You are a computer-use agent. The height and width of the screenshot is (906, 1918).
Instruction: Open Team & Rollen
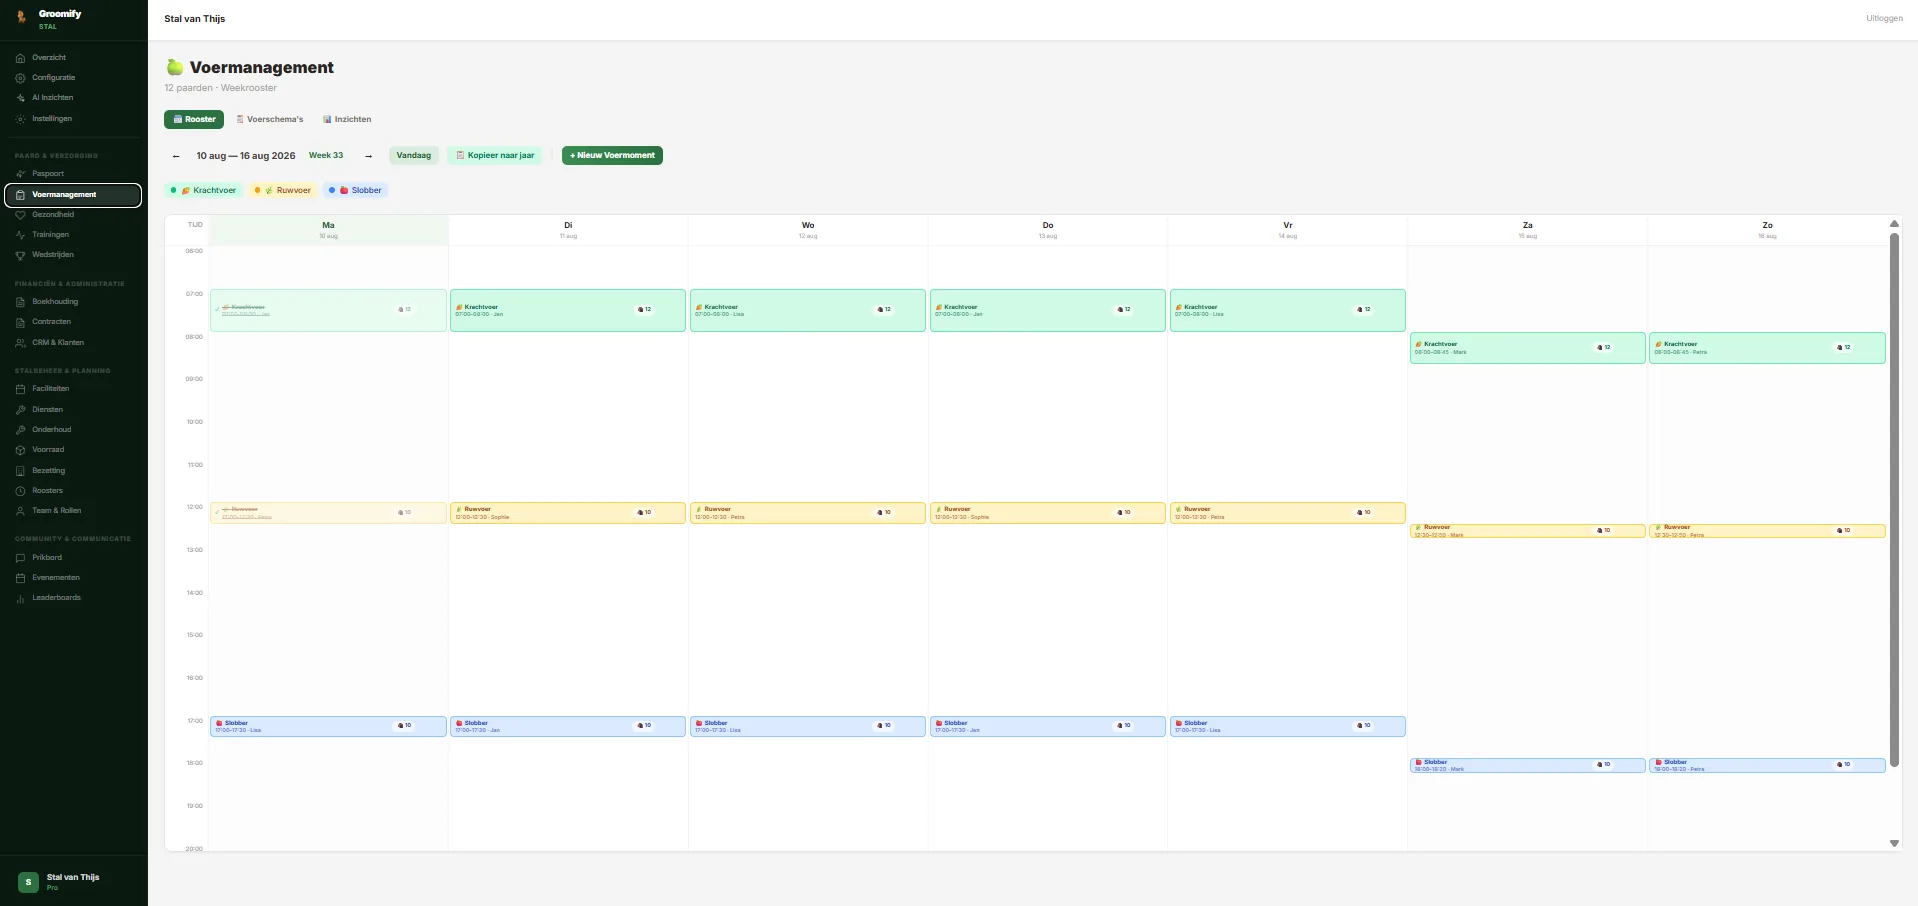[74, 511]
